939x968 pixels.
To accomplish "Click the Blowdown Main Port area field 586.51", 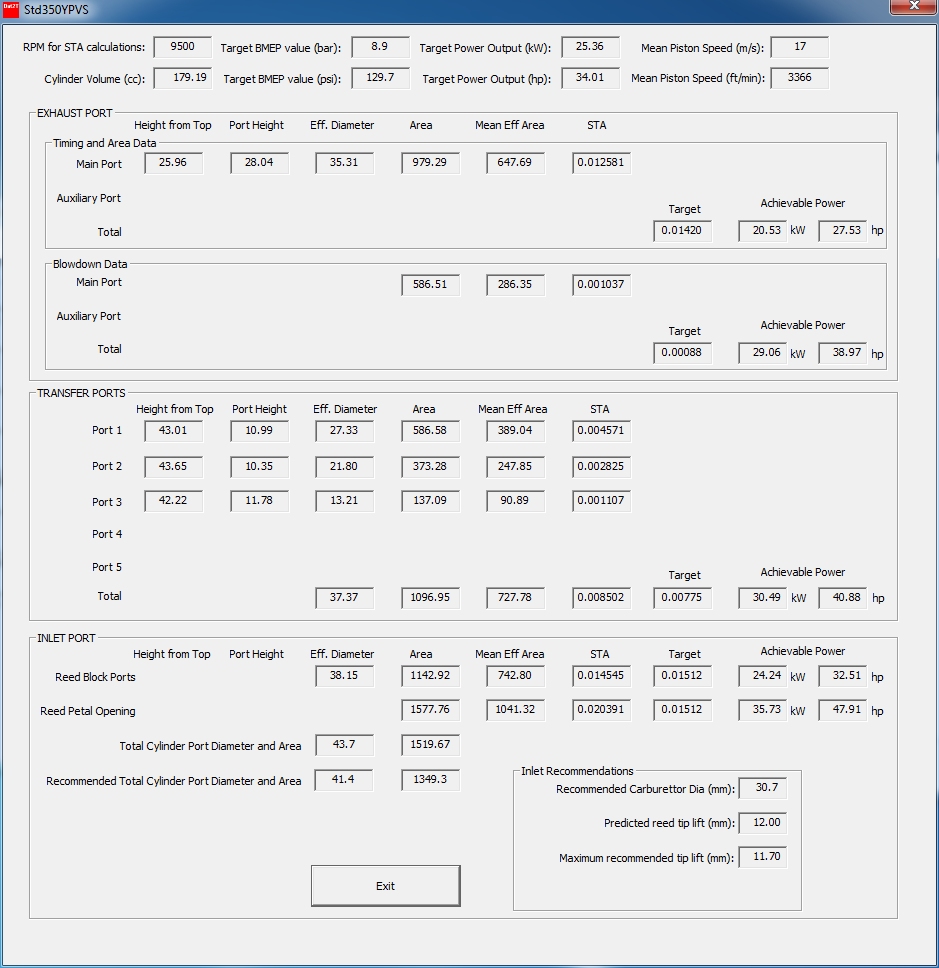I will tap(430, 285).
